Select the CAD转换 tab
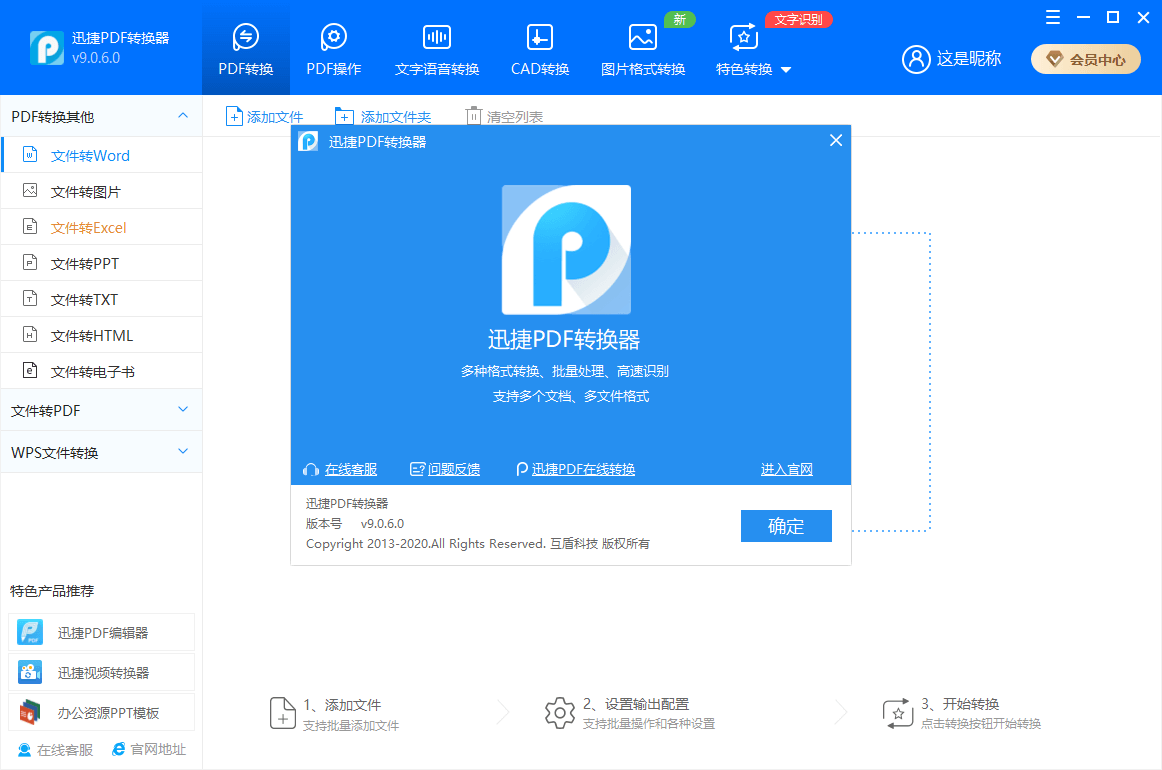 click(x=540, y=49)
